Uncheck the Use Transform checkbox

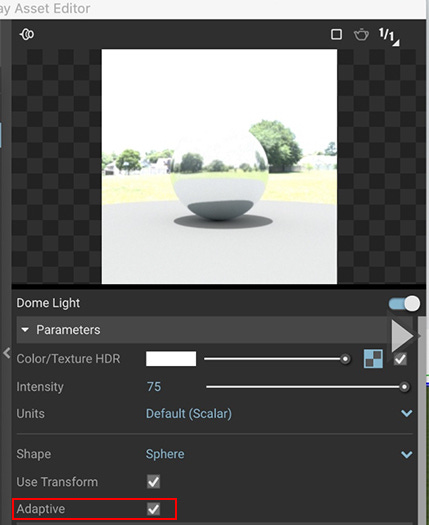coord(153,482)
